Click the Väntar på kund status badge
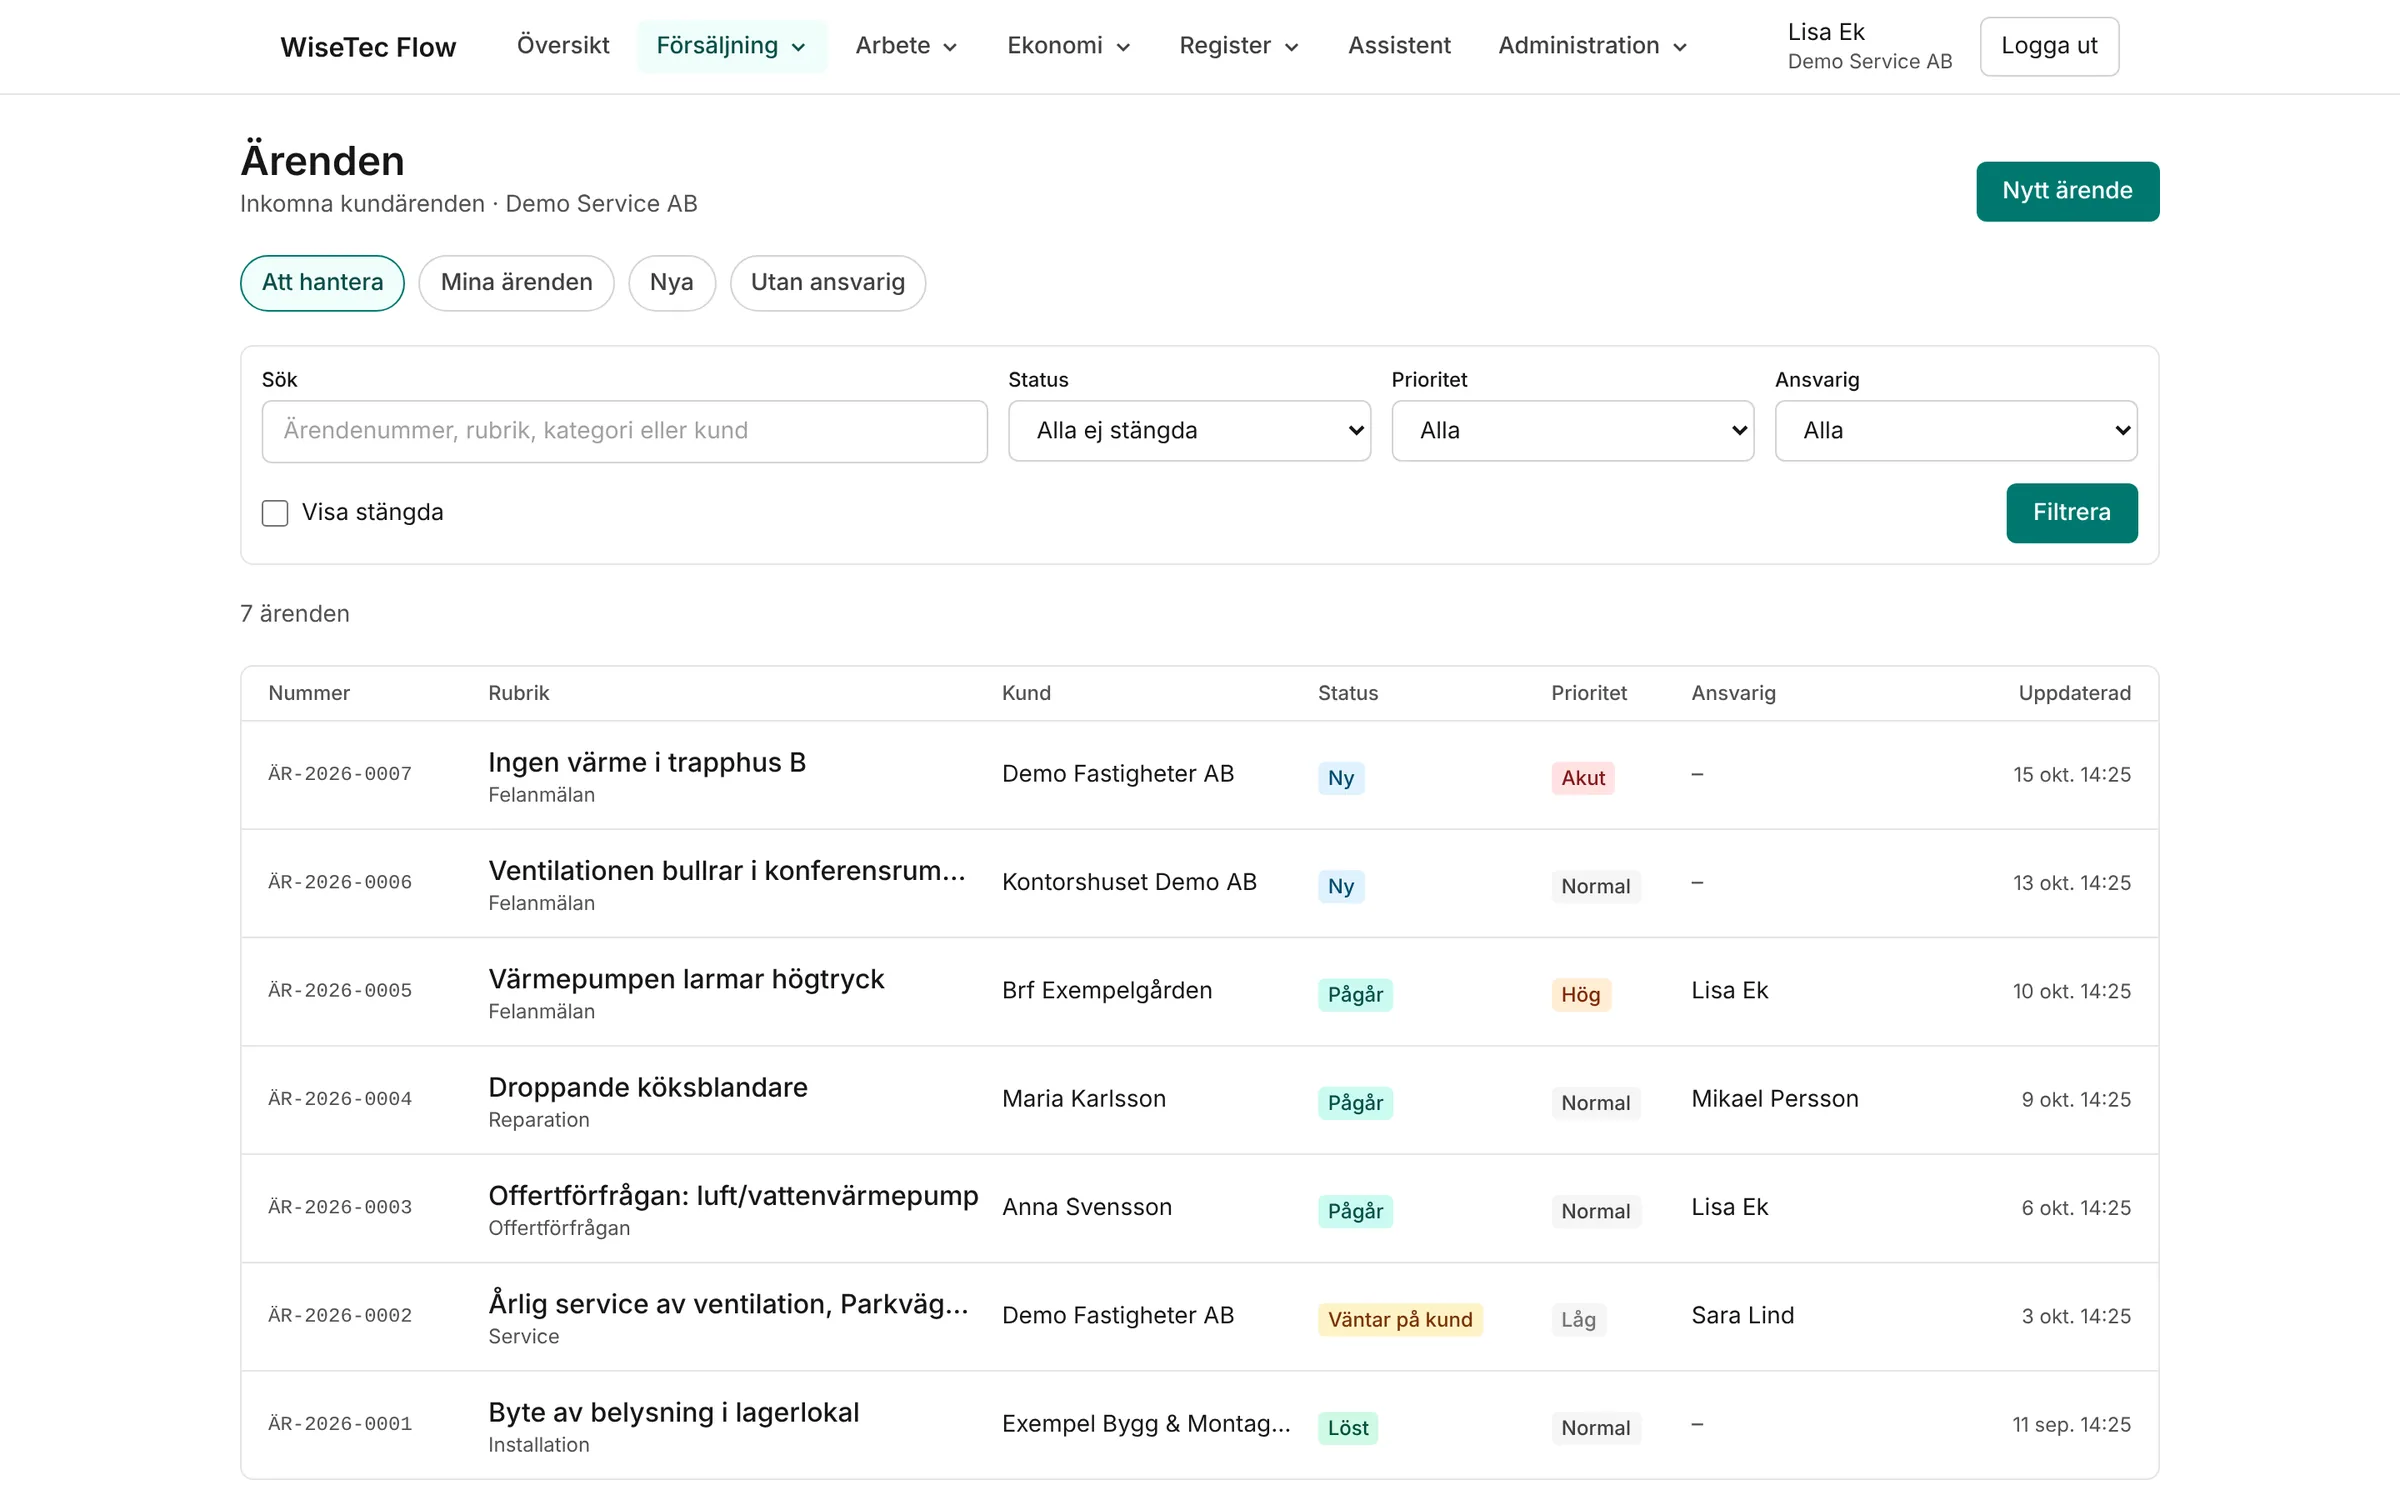The height and width of the screenshot is (1500, 2400). coord(1400,1320)
